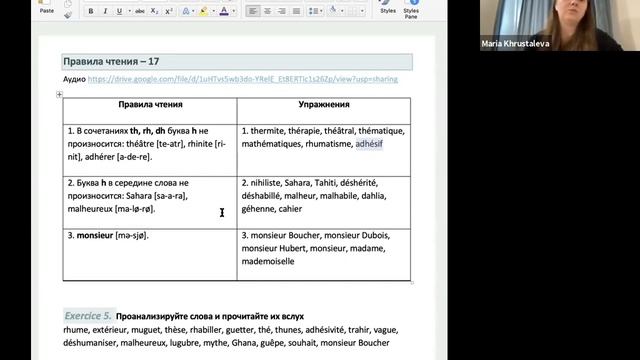Click the "Maria Khrustaleva" name label
The width and height of the screenshot is (640, 360).
pyautogui.click(x=515, y=44)
